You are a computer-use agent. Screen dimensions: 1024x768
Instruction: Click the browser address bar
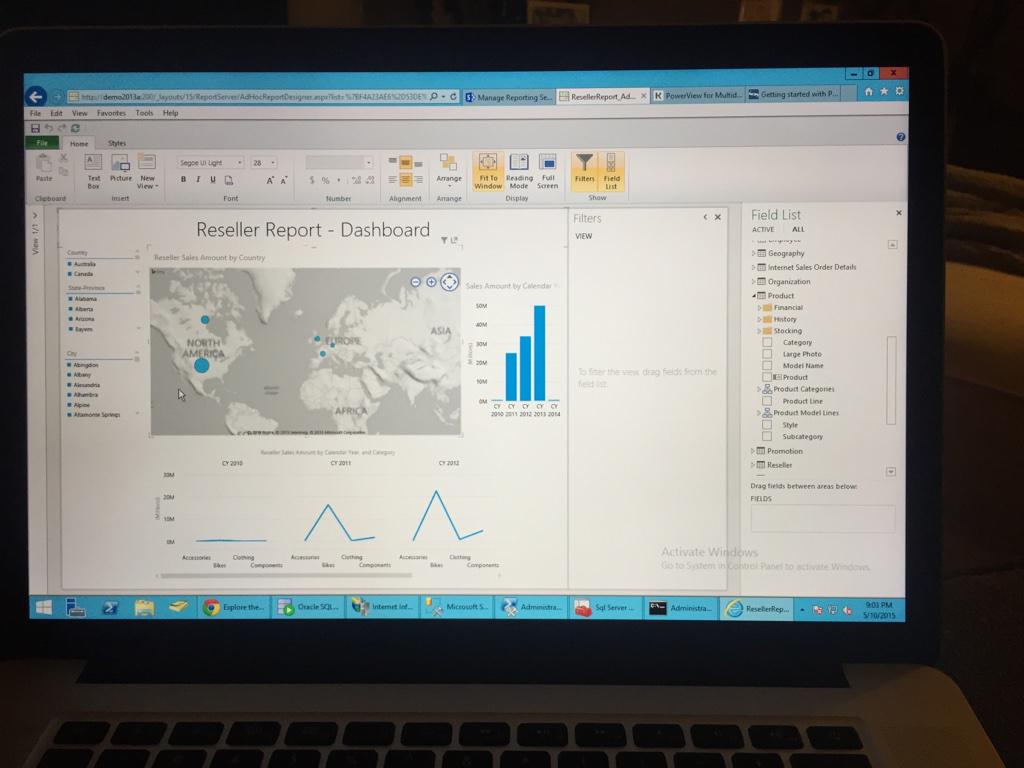[x=253, y=97]
